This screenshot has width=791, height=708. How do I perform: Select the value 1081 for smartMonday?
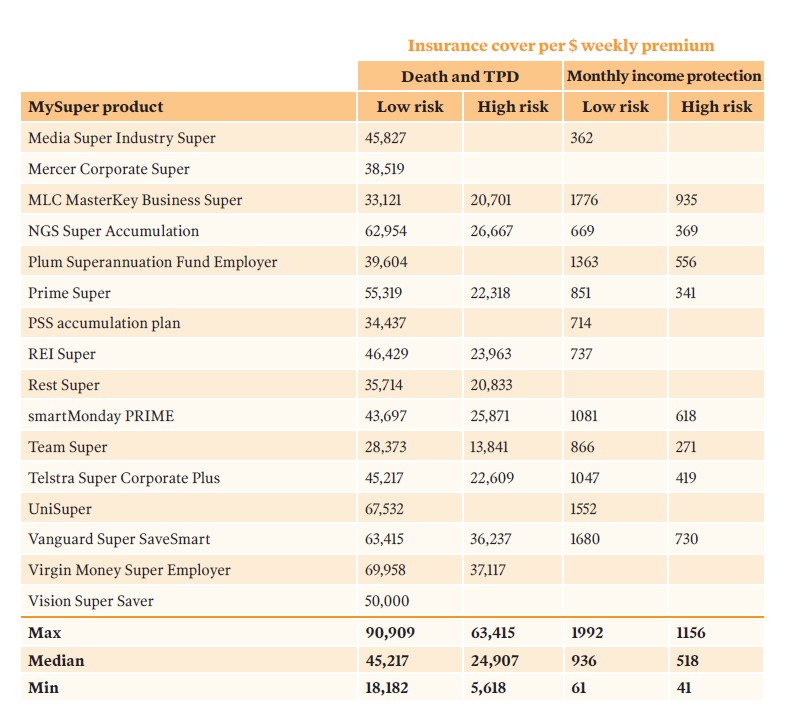[584, 416]
